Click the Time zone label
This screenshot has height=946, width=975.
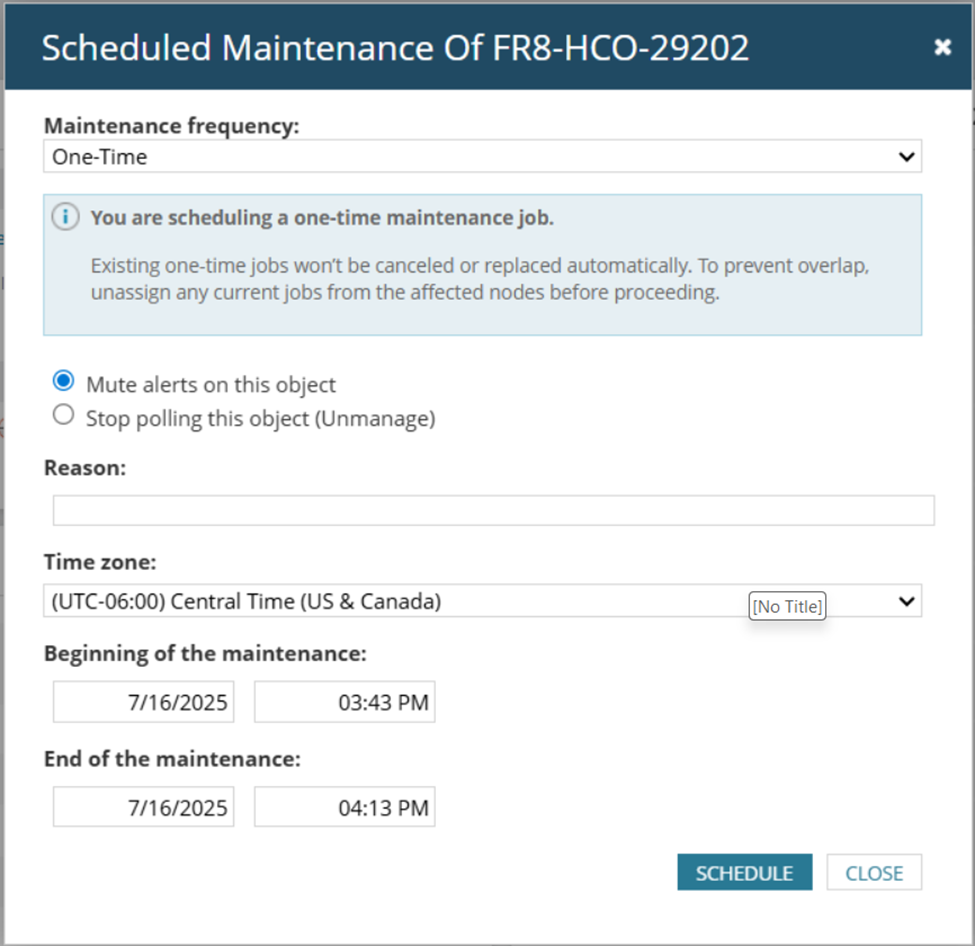(100, 562)
